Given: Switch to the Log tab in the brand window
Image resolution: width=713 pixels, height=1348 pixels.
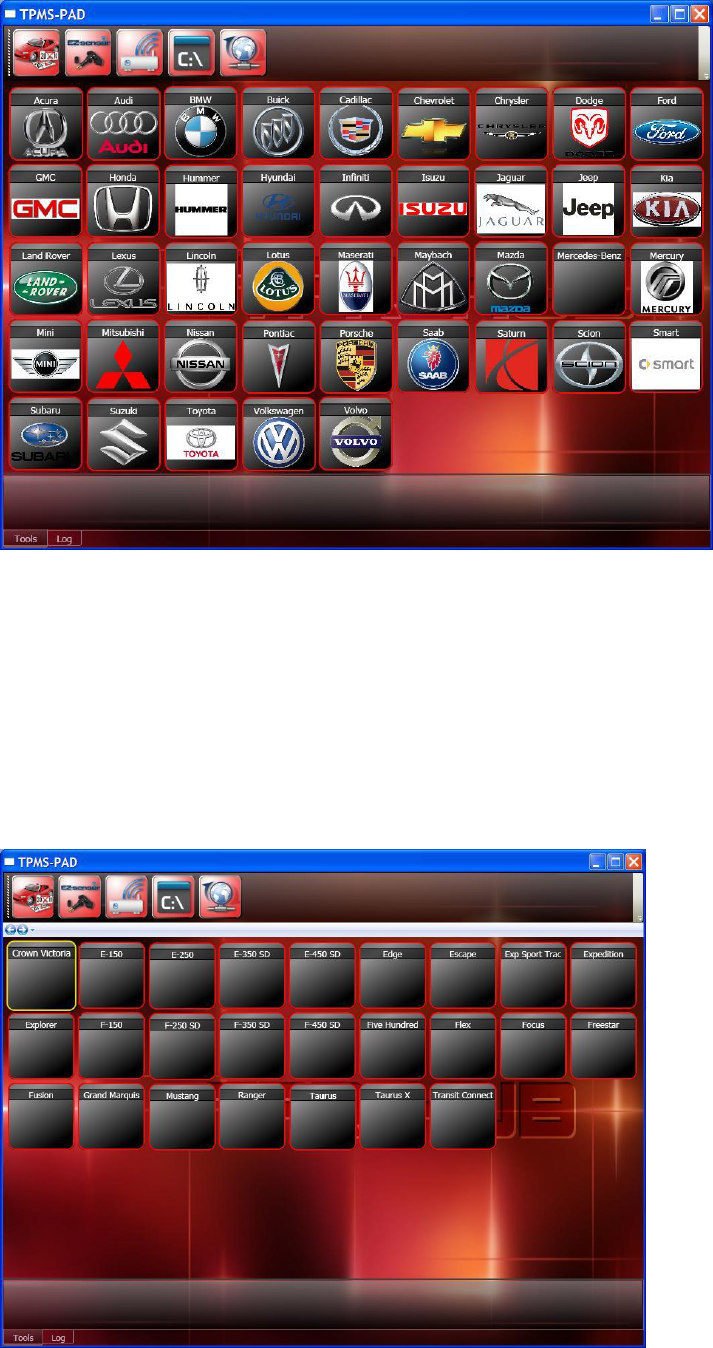Looking at the screenshot, I should (64, 538).
